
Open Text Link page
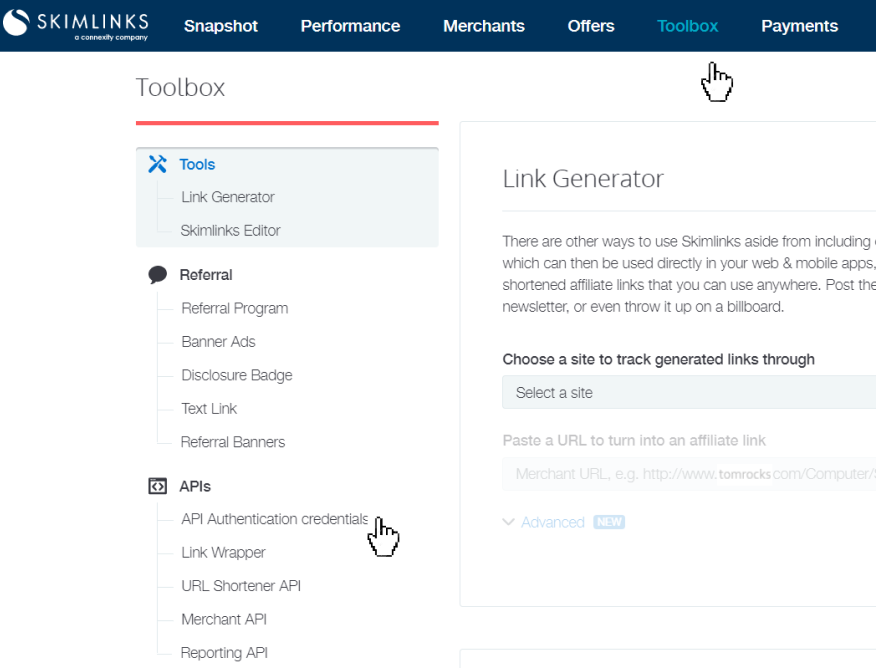click(x=209, y=409)
